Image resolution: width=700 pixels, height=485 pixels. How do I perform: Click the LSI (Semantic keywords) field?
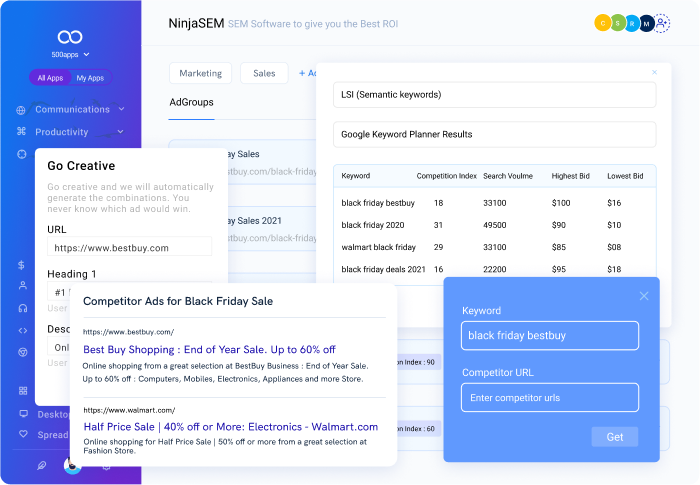tap(495, 95)
